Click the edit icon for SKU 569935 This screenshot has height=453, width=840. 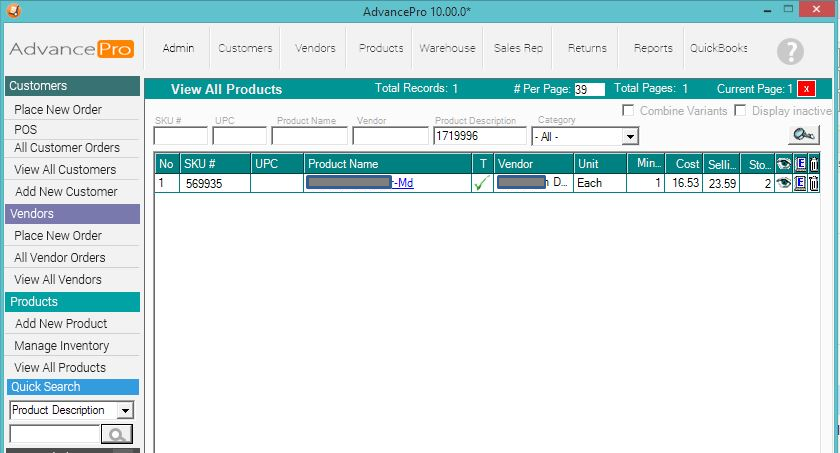tap(800, 183)
